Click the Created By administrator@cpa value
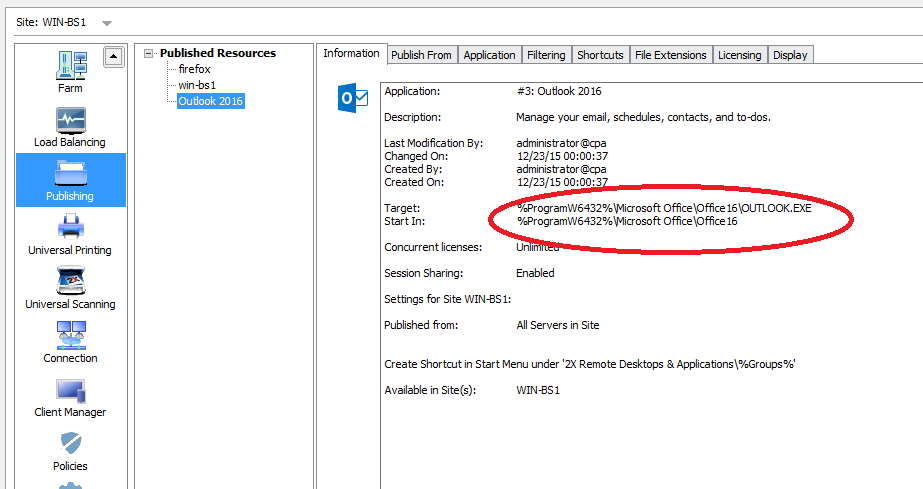Image resolution: width=923 pixels, height=489 pixels. tap(561, 169)
